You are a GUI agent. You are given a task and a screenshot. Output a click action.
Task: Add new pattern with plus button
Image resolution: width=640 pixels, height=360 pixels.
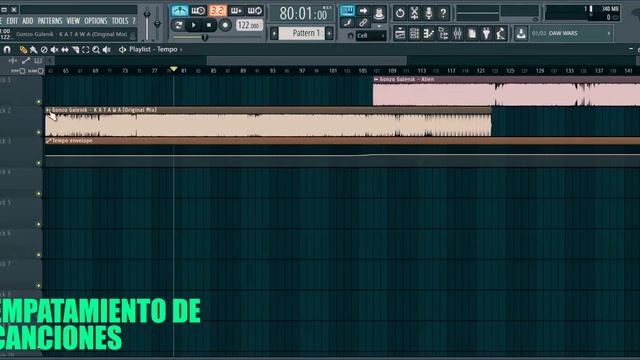329,33
